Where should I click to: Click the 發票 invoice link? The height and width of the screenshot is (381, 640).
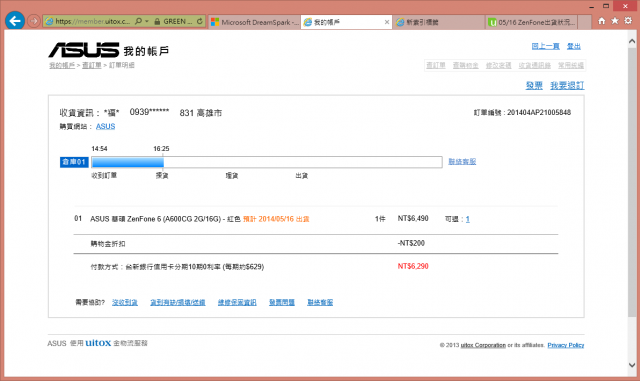point(534,85)
